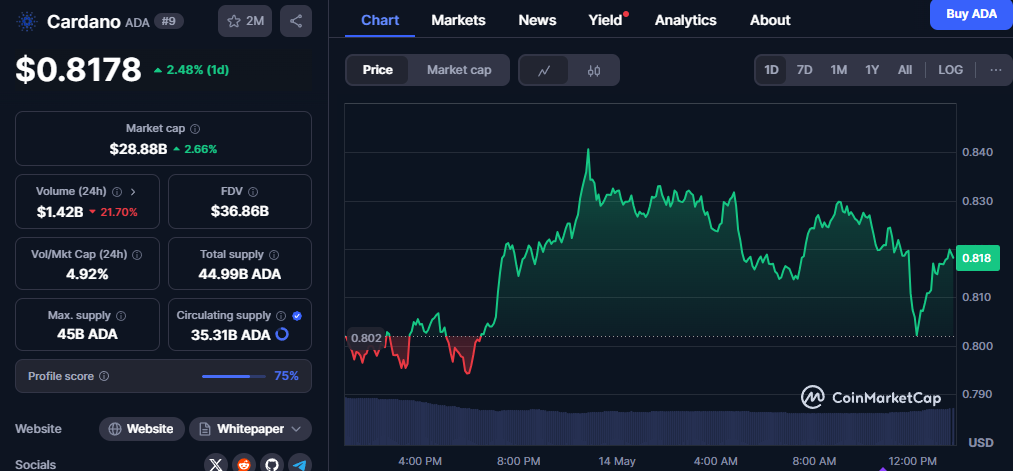Open the Website link
Viewport: 1013px width, 471px height.
coord(142,429)
